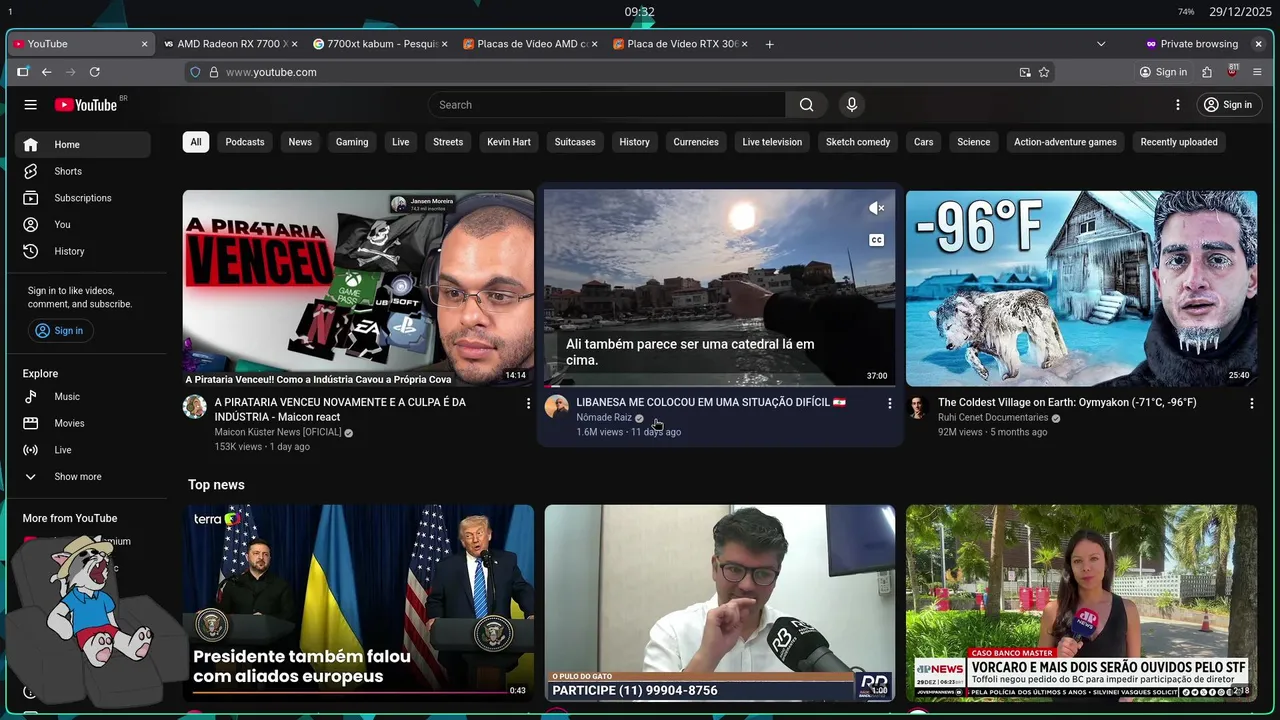Toggle closed captions on video preview
1280x720 pixels.
tap(876, 240)
